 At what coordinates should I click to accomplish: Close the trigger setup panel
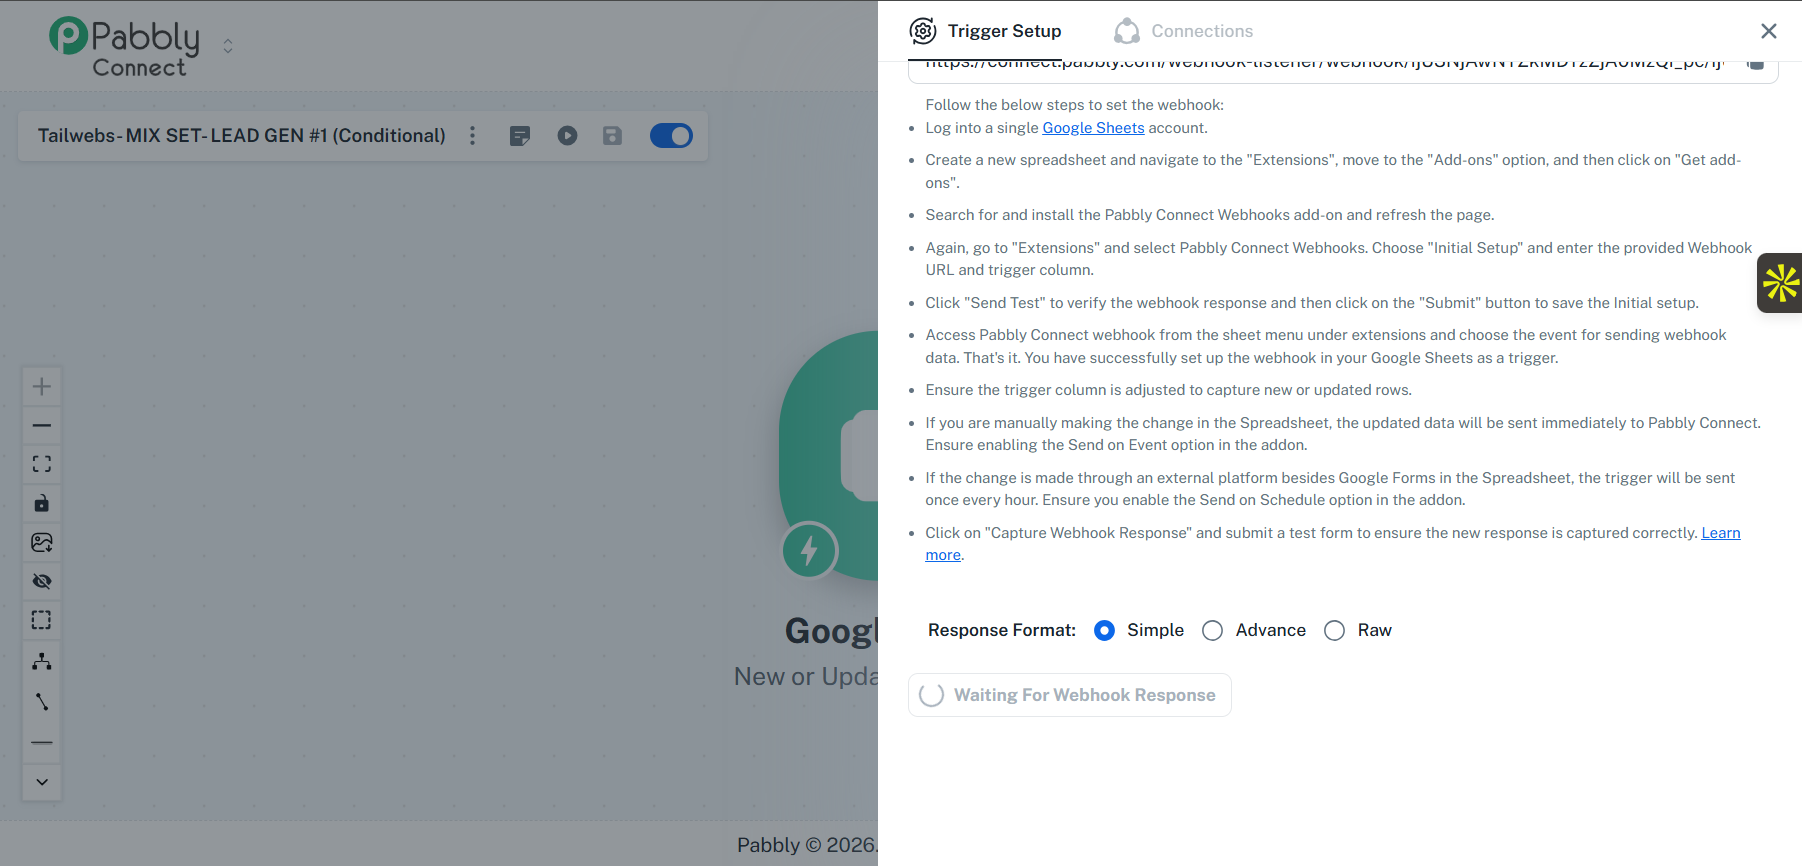point(1769,31)
